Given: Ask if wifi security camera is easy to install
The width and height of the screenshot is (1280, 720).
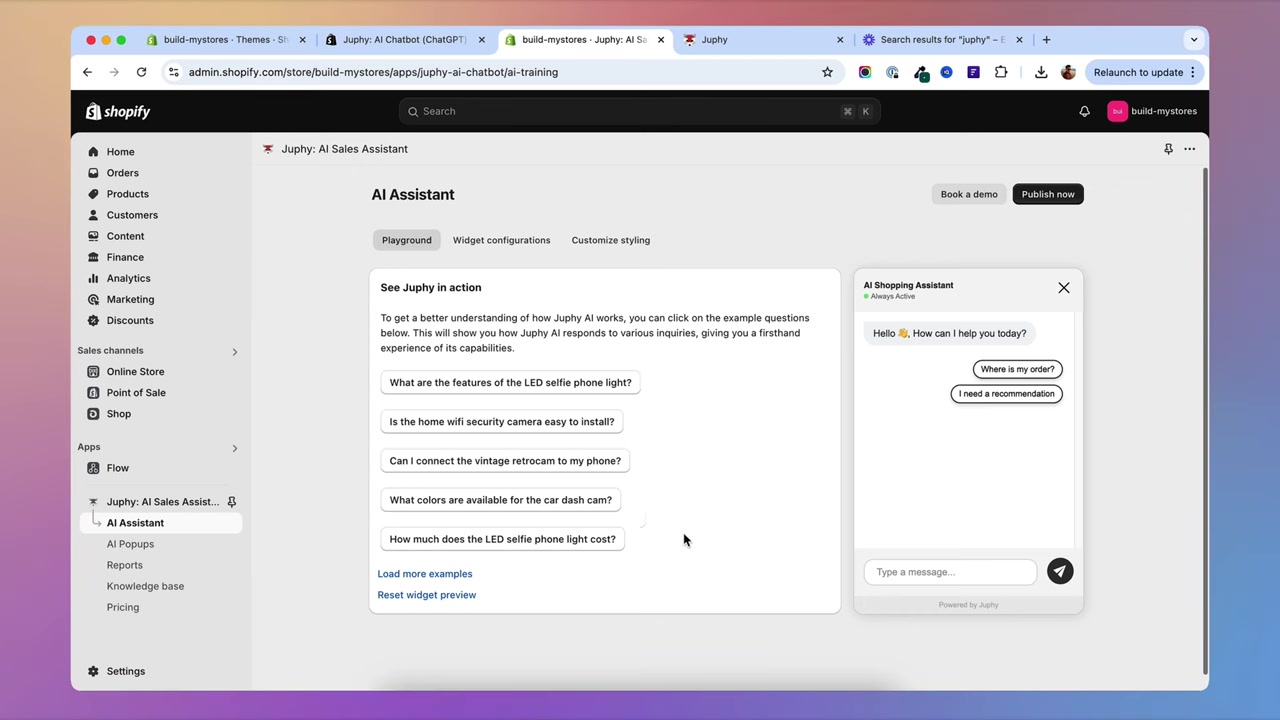Looking at the screenshot, I should 502,421.
